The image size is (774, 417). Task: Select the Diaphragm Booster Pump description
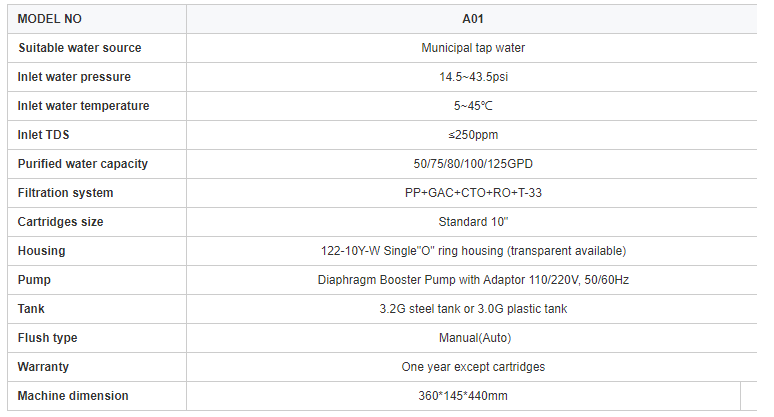coord(473,280)
